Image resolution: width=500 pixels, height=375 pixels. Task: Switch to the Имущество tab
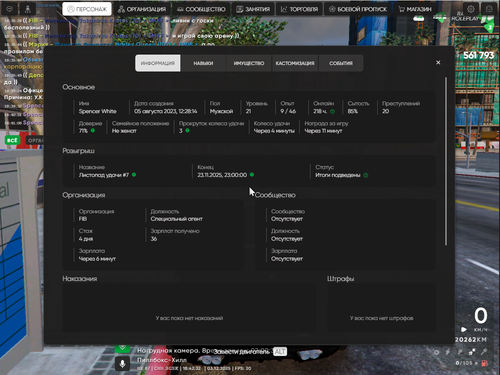click(249, 63)
